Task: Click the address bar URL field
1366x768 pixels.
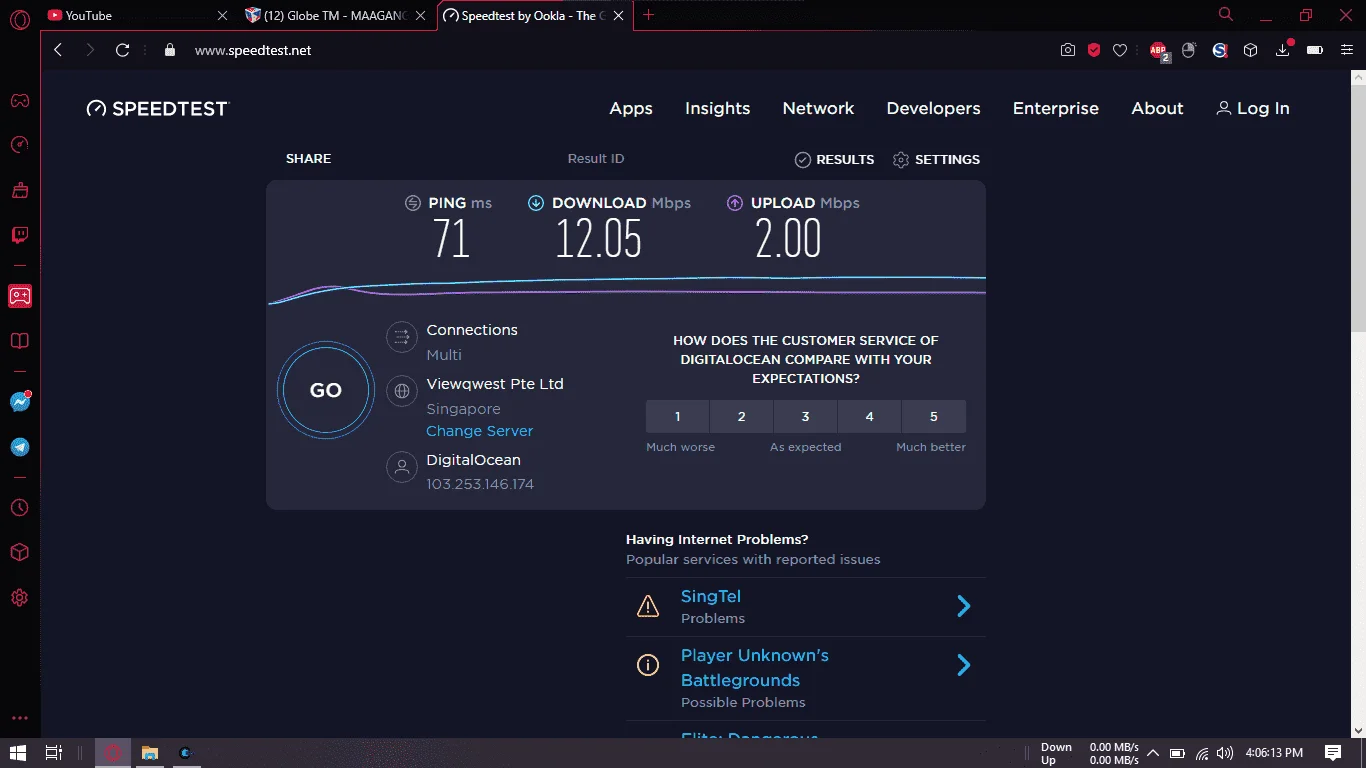Action: click(x=600, y=50)
